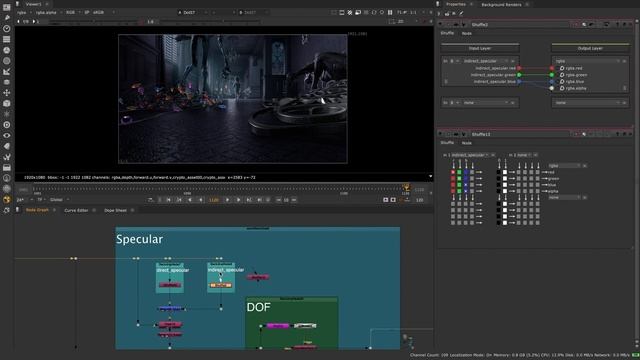640x360 pixels.
Task: Open the in 1 indirect_specular dropdown in Shuffle13
Action: tap(470, 155)
